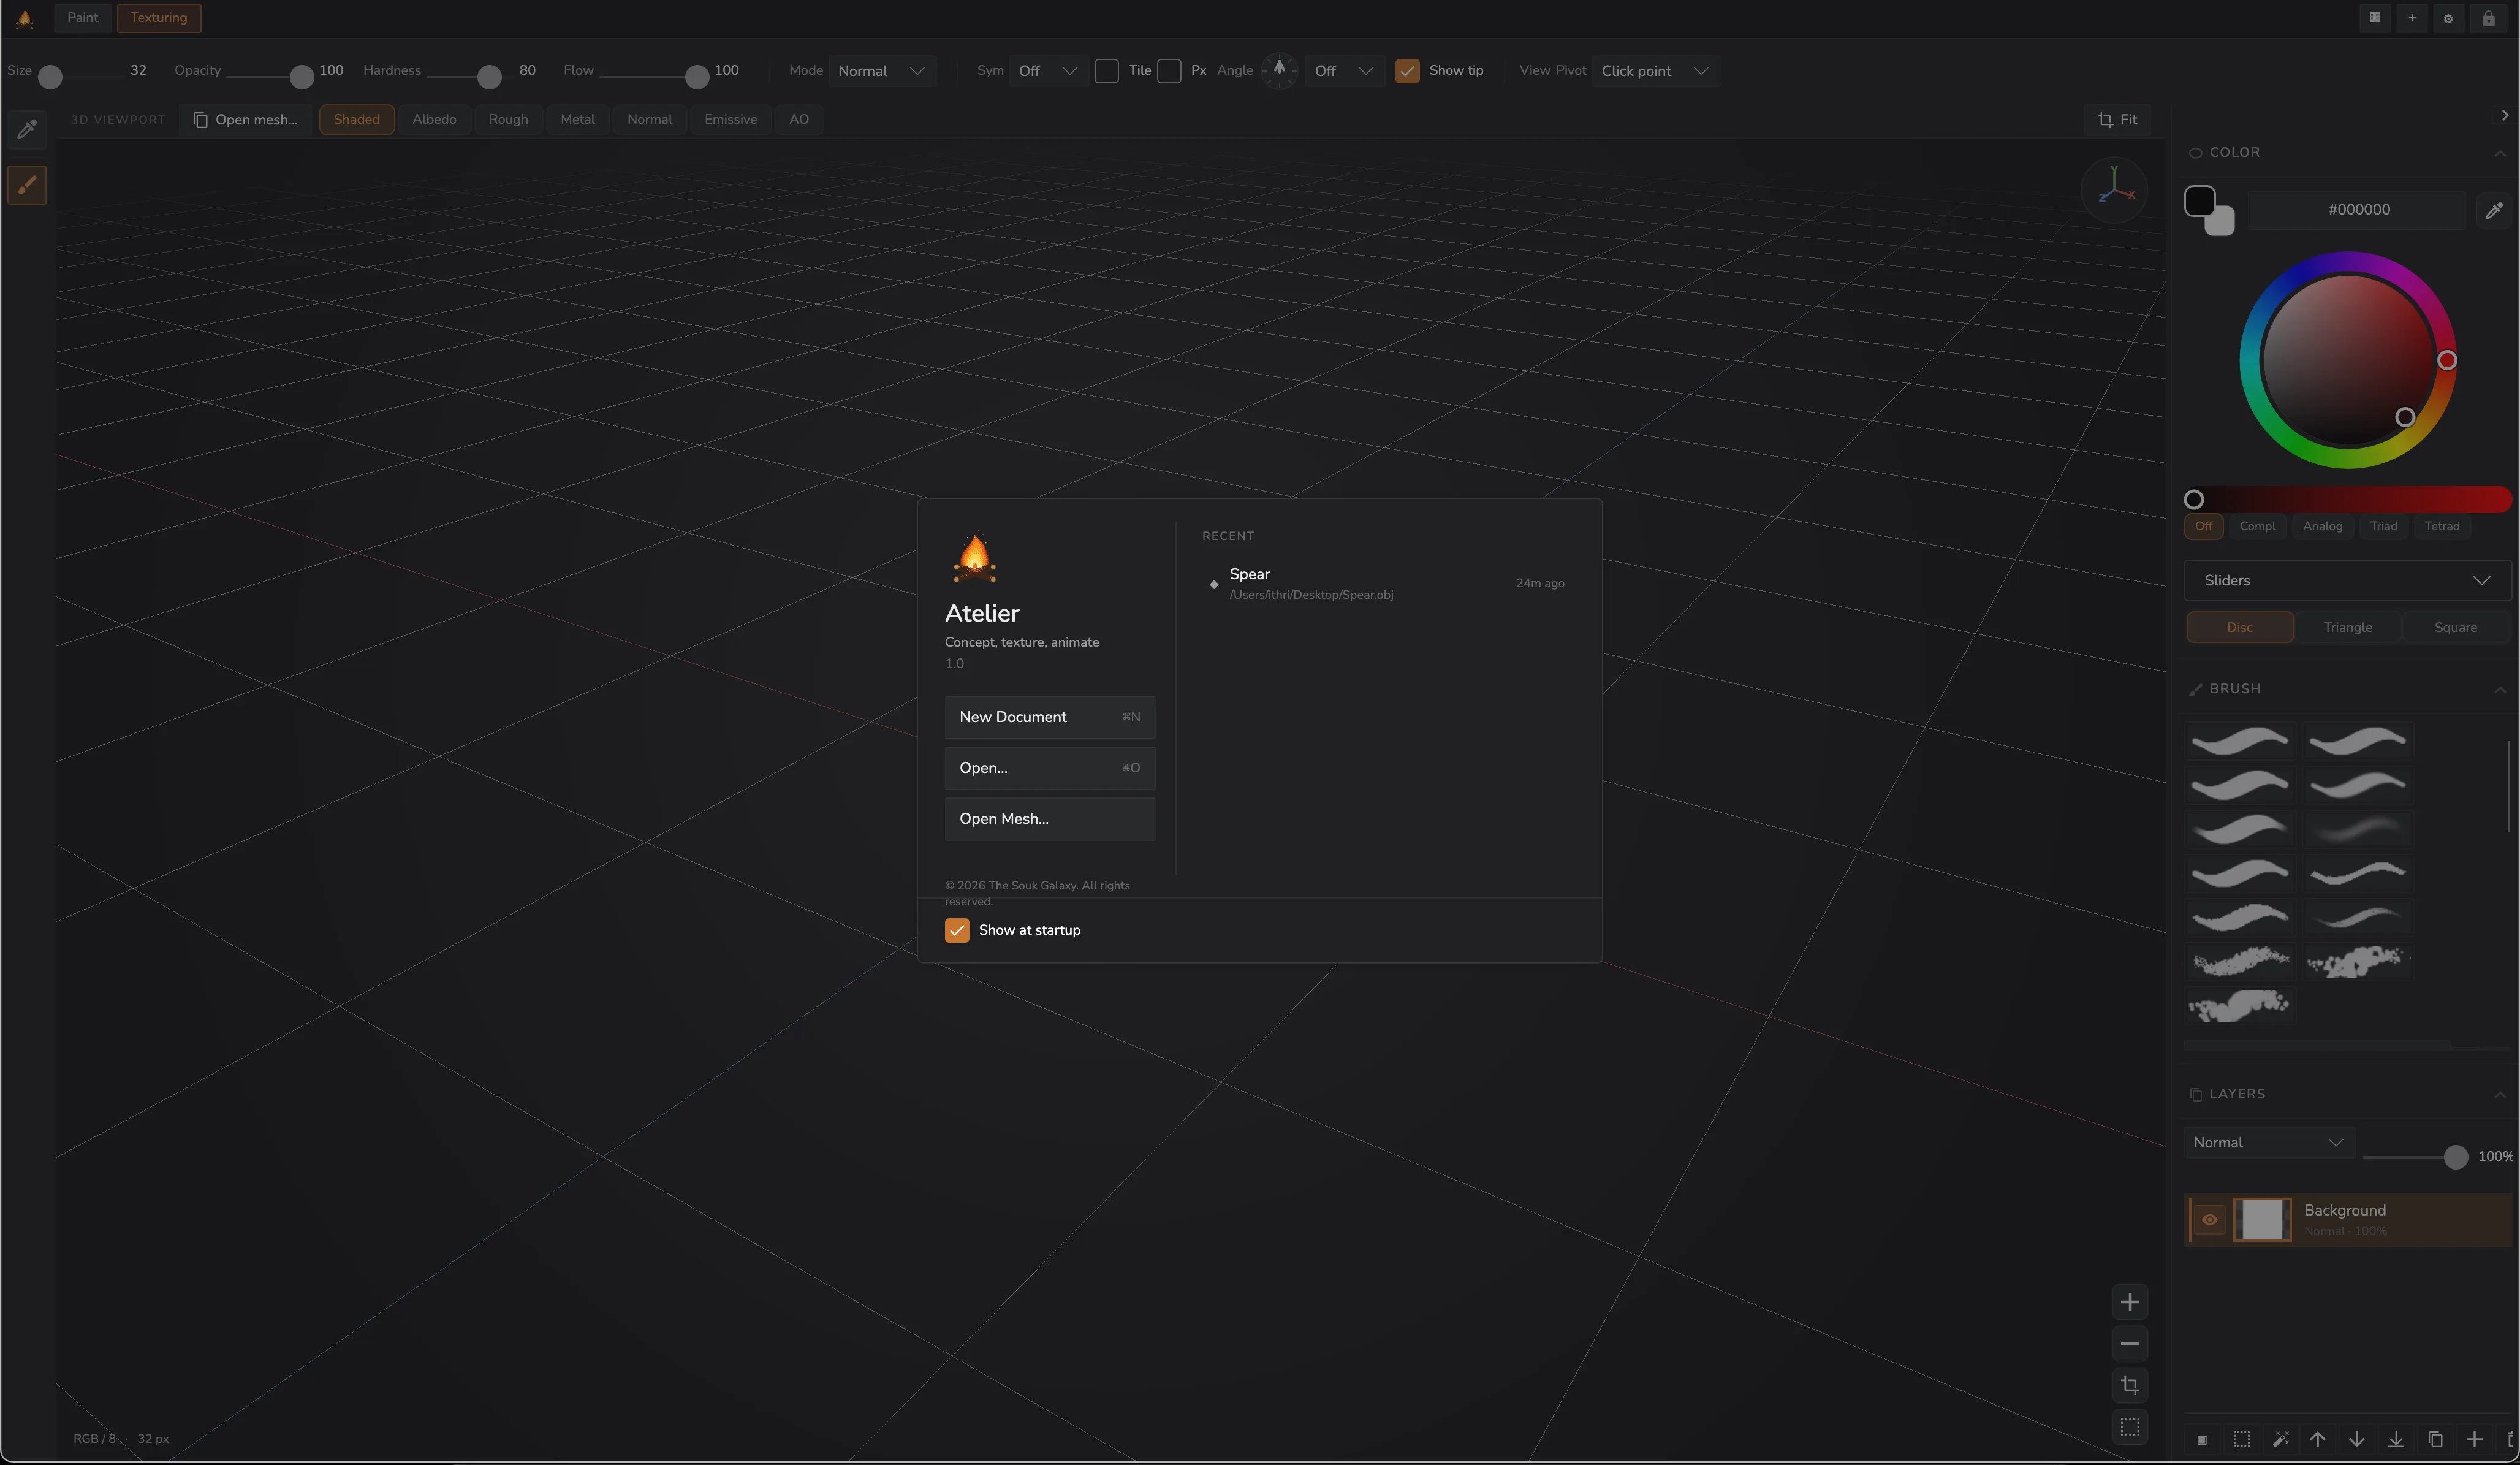This screenshot has height=1465, width=2520.
Task: Click the lock icon in top-right bar
Action: click(2488, 18)
